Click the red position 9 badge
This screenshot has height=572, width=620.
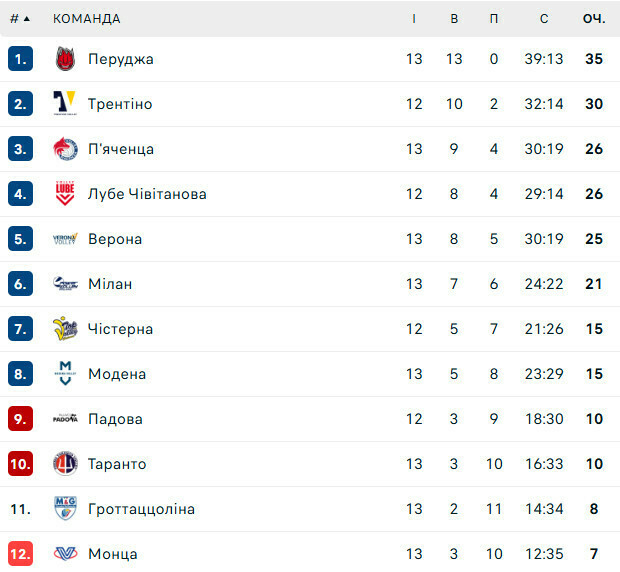[21, 419]
